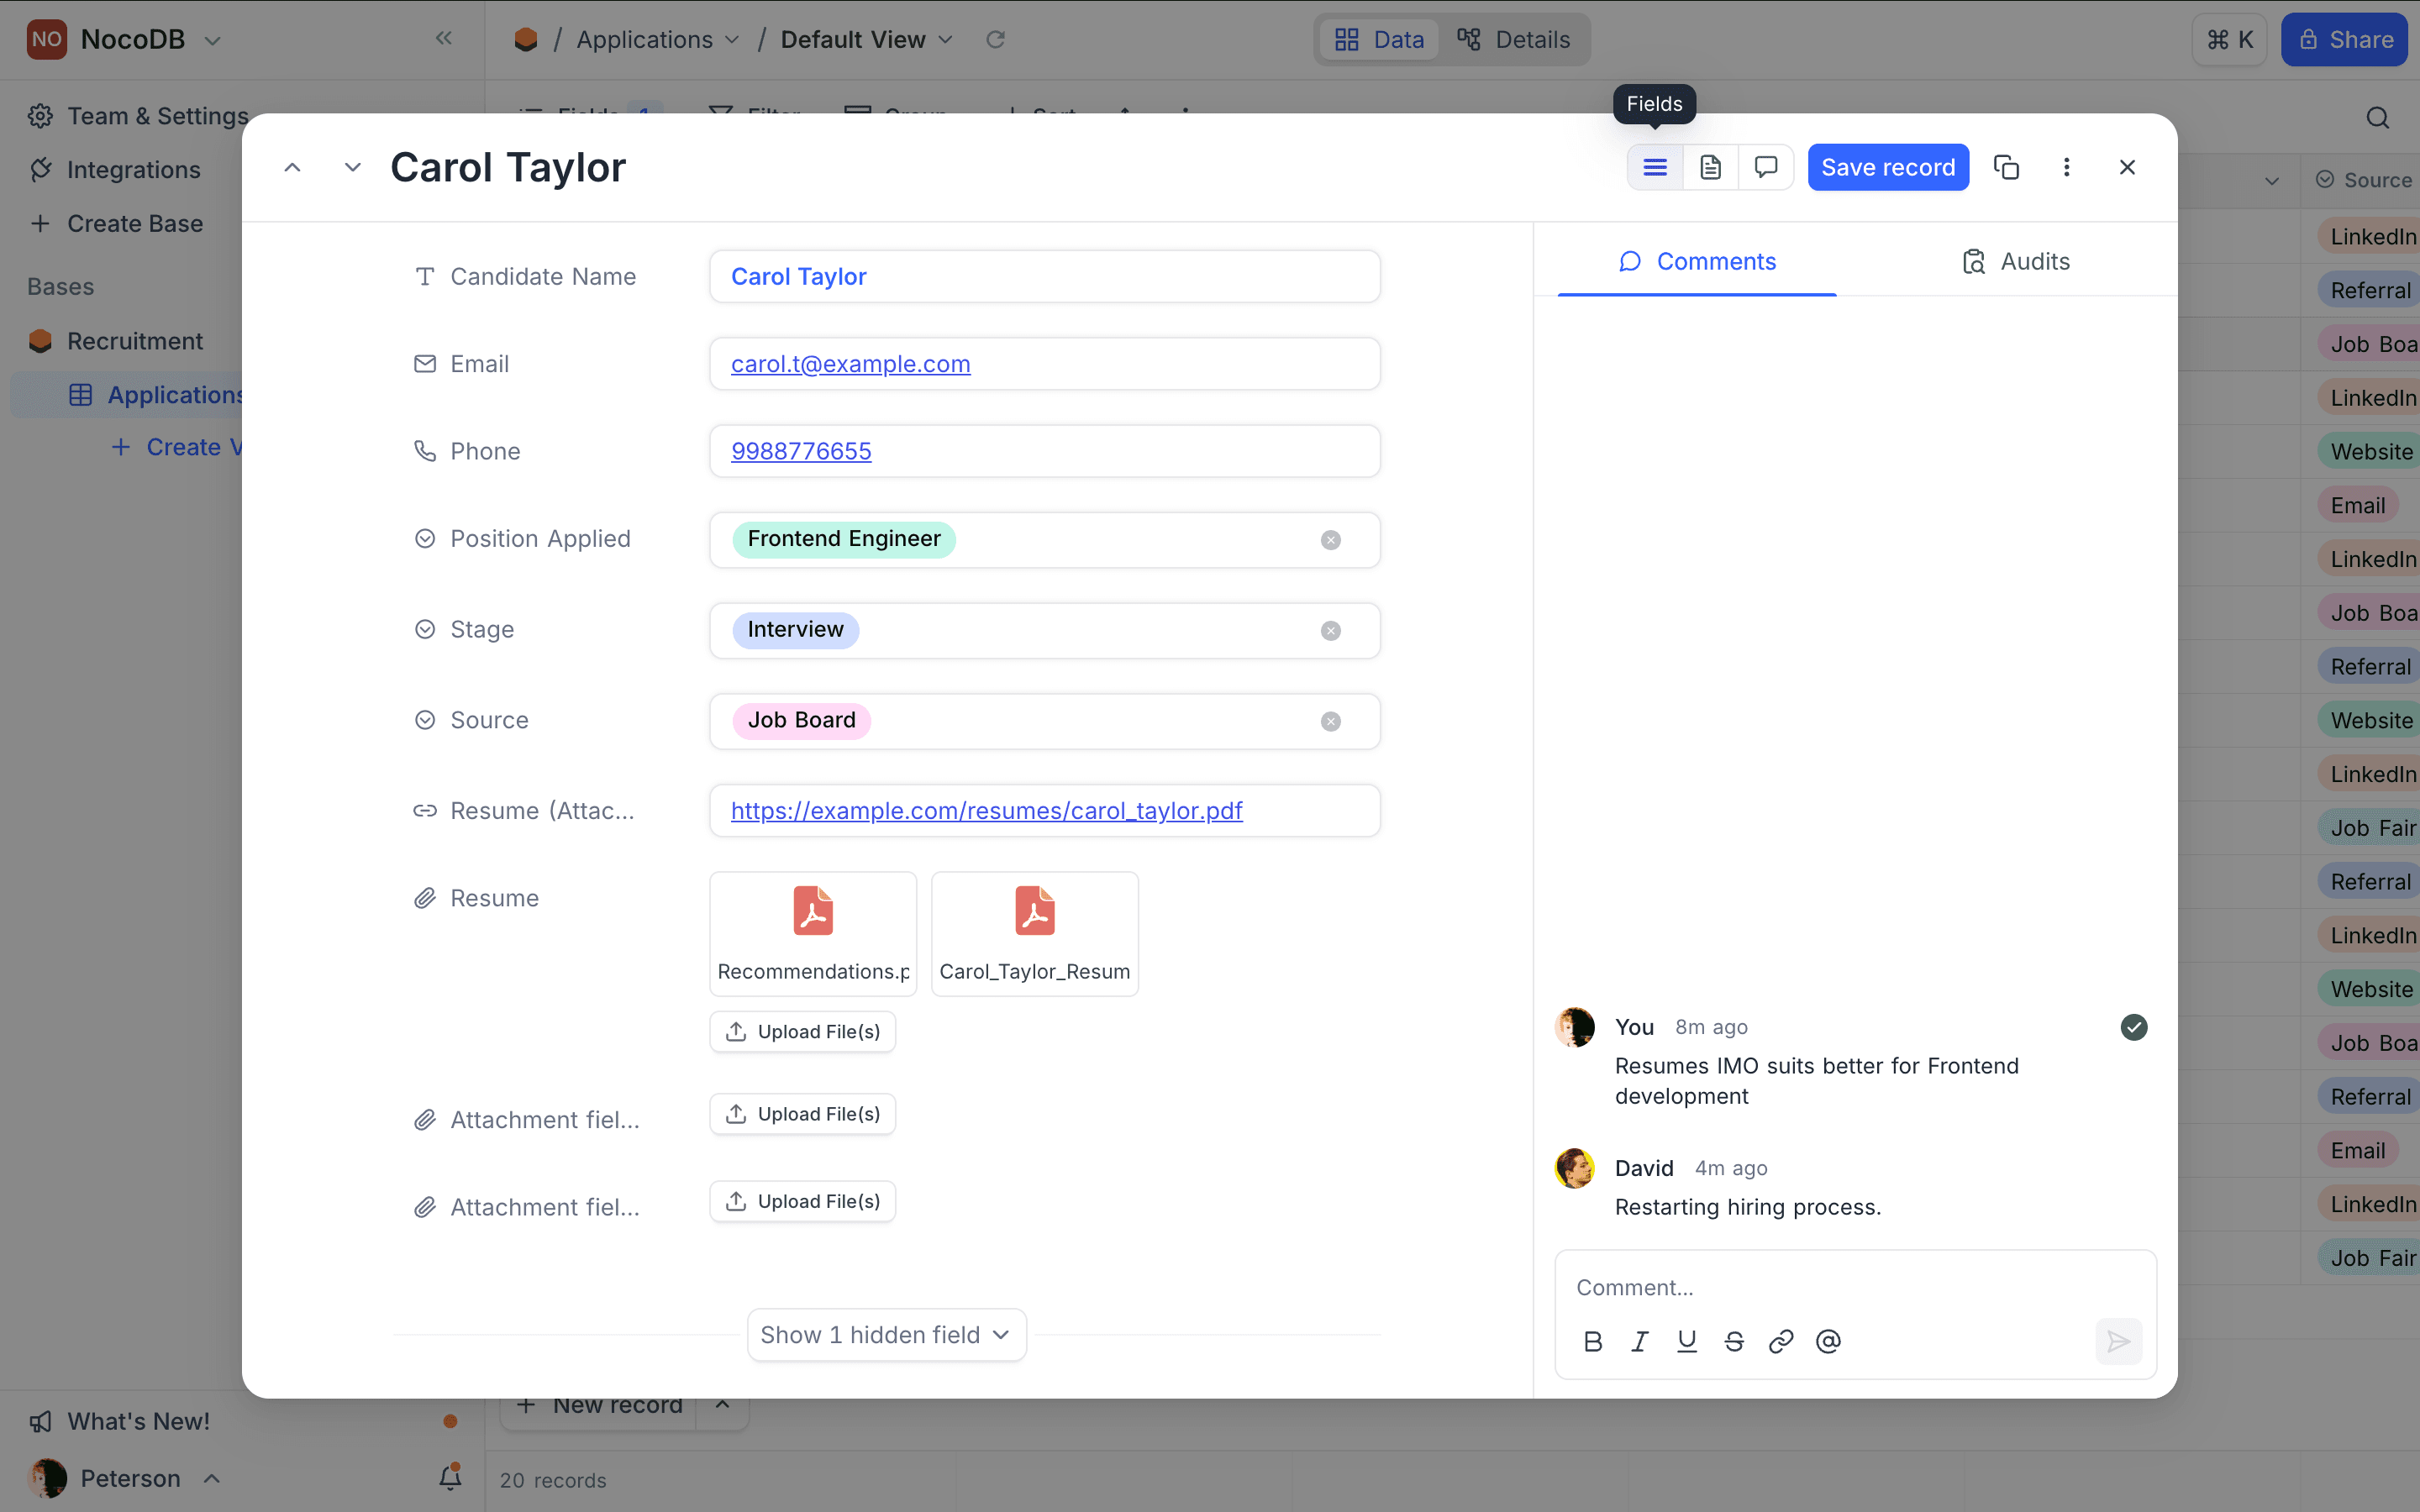Click the mention (@) icon

point(1828,1341)
